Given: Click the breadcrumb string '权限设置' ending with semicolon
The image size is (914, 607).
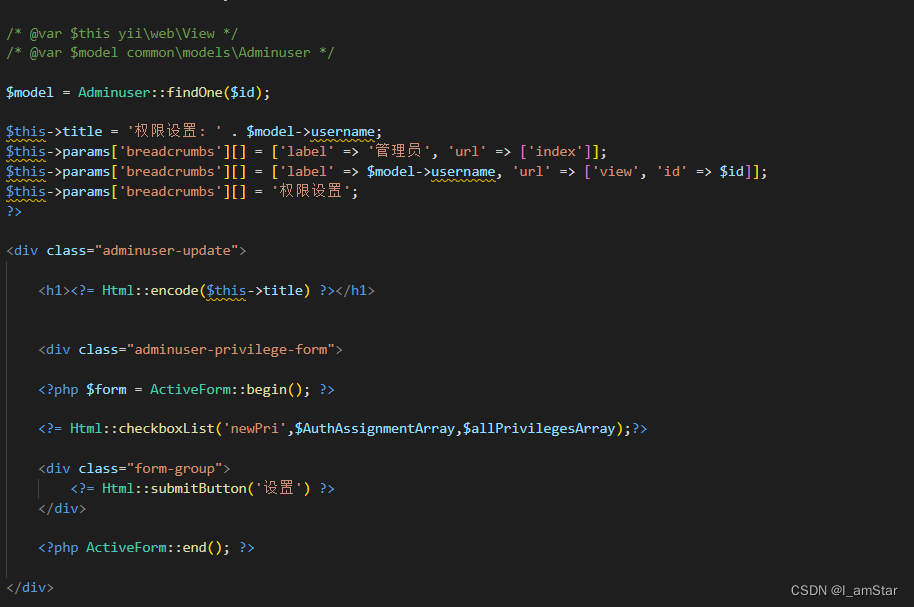Looking at the screenshot, I should [x=311, y=191].
